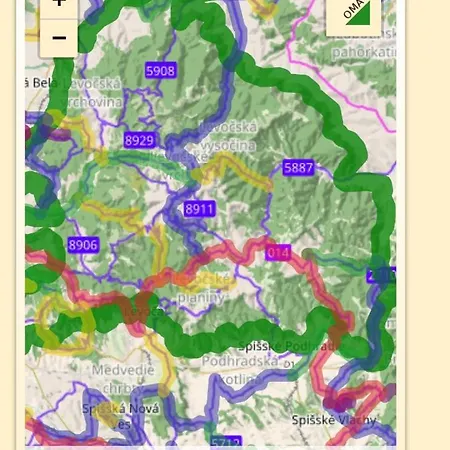This screenshot has height=450, width=450.
Task: Select the magenta route badge 014
Action: [x=278, y=253]
